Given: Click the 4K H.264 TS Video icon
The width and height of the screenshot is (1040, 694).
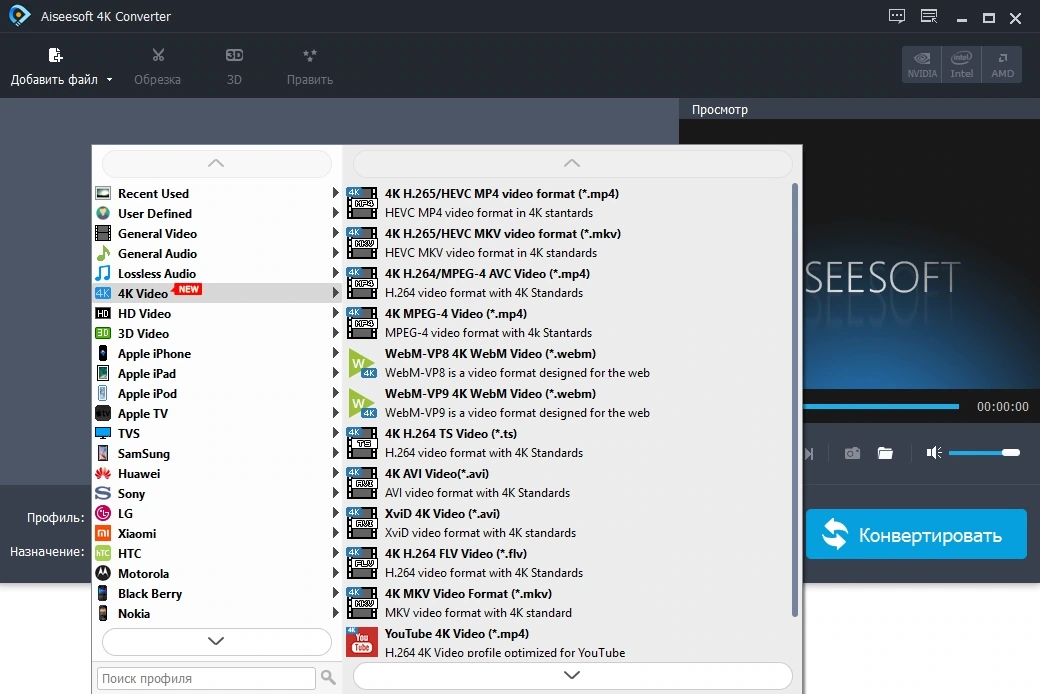Looking at the screenshot, I should [362, 443].
